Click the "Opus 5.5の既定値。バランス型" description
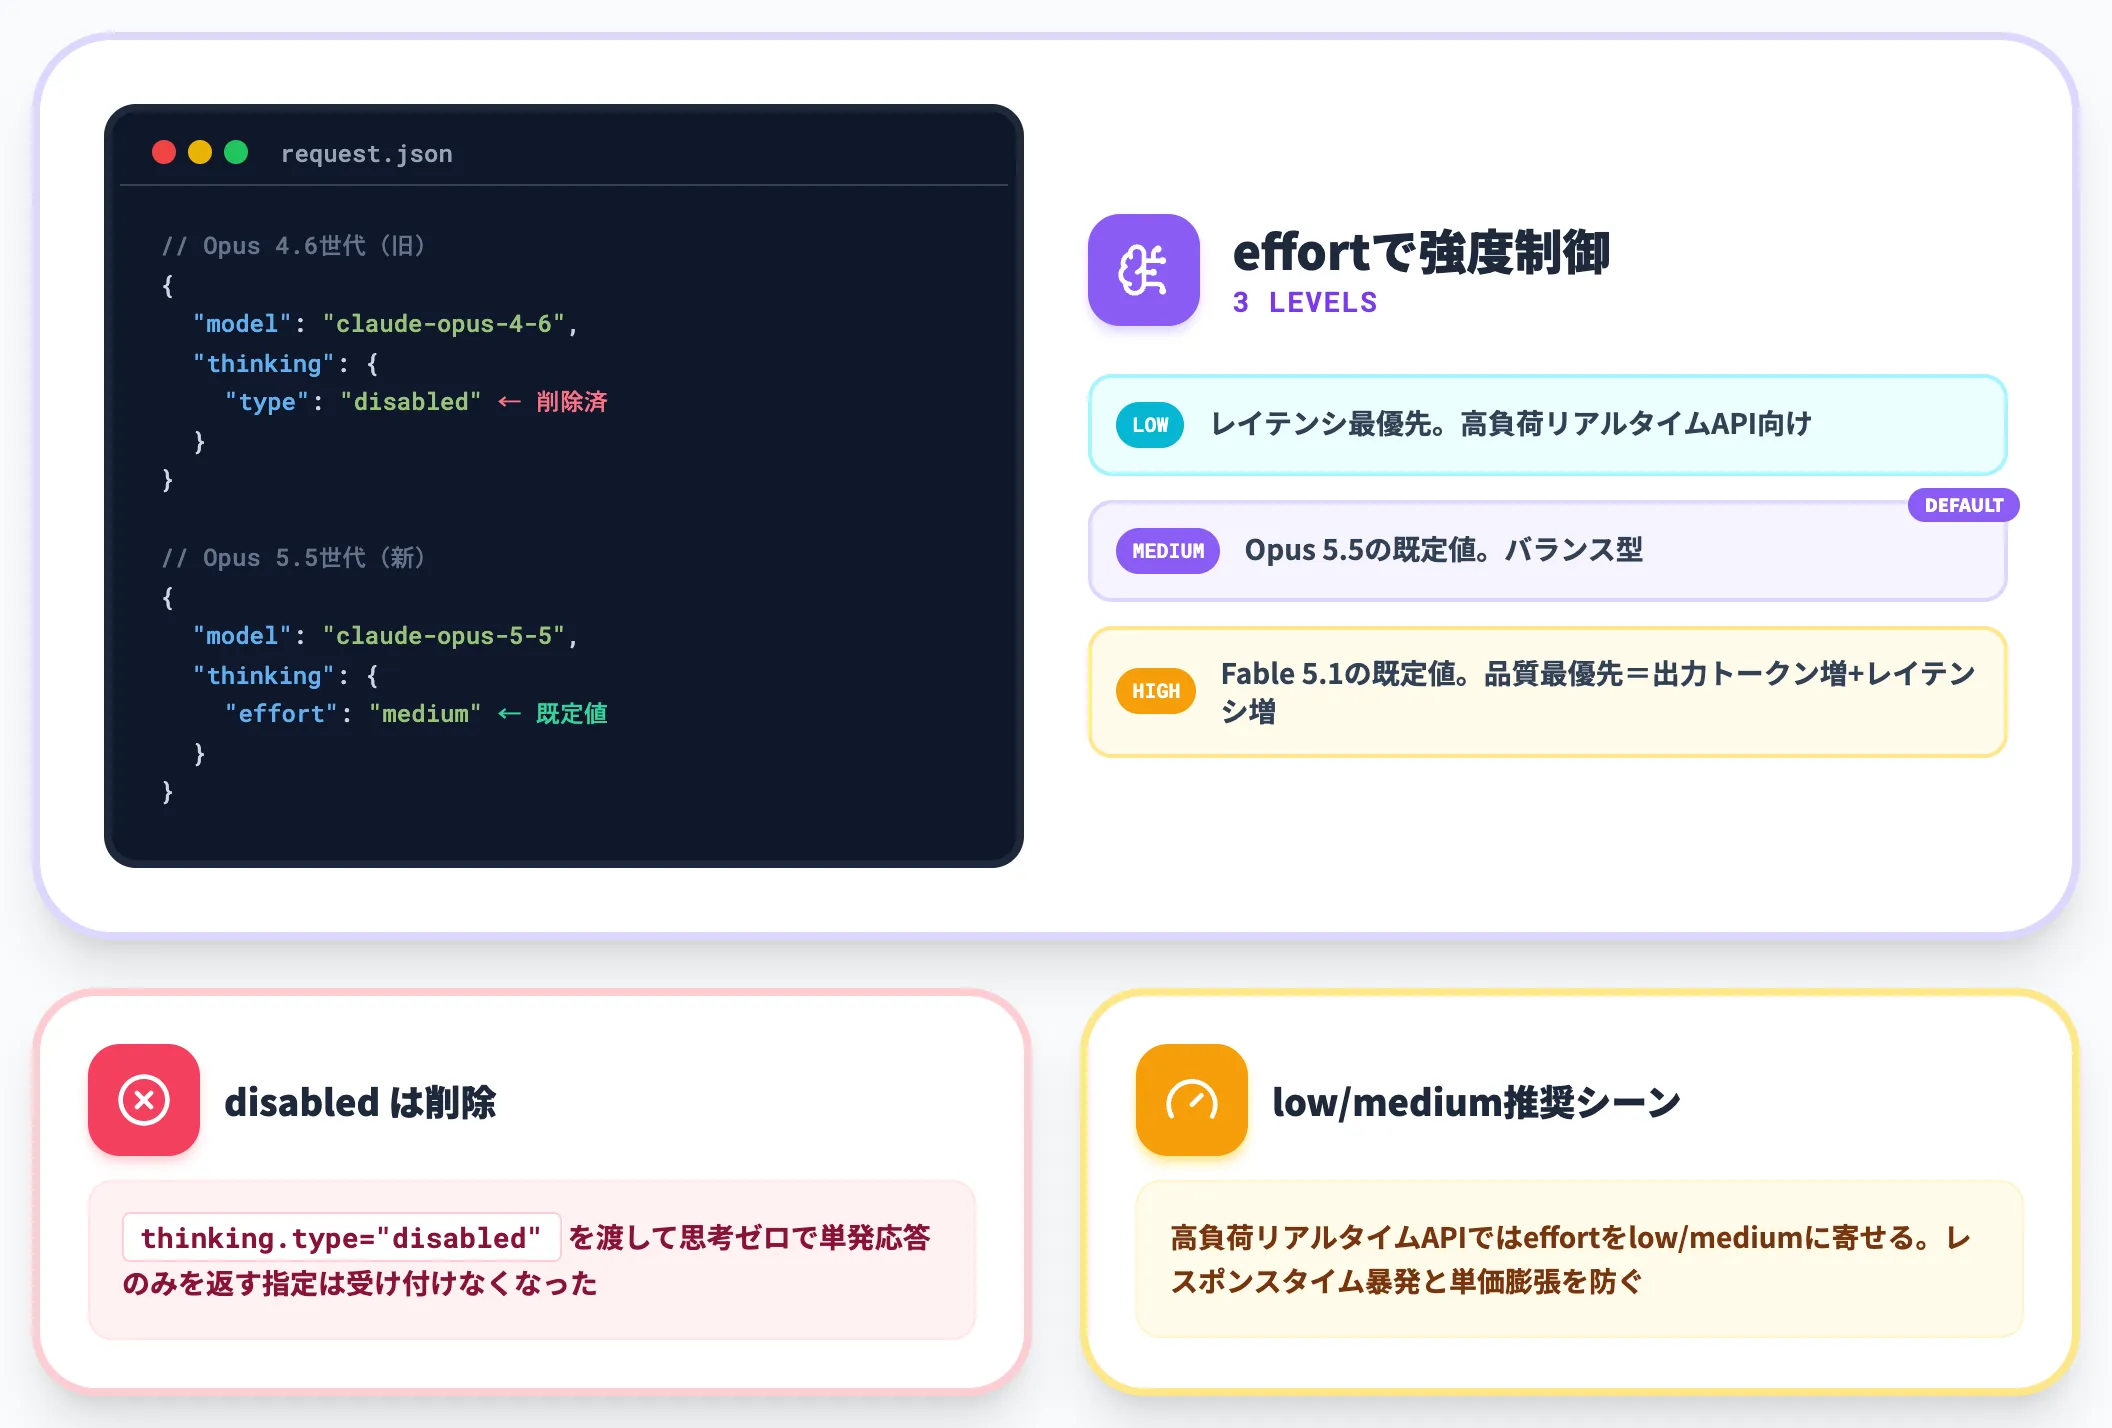This screenshot has height=1428, width=2112. point(1443,550)
